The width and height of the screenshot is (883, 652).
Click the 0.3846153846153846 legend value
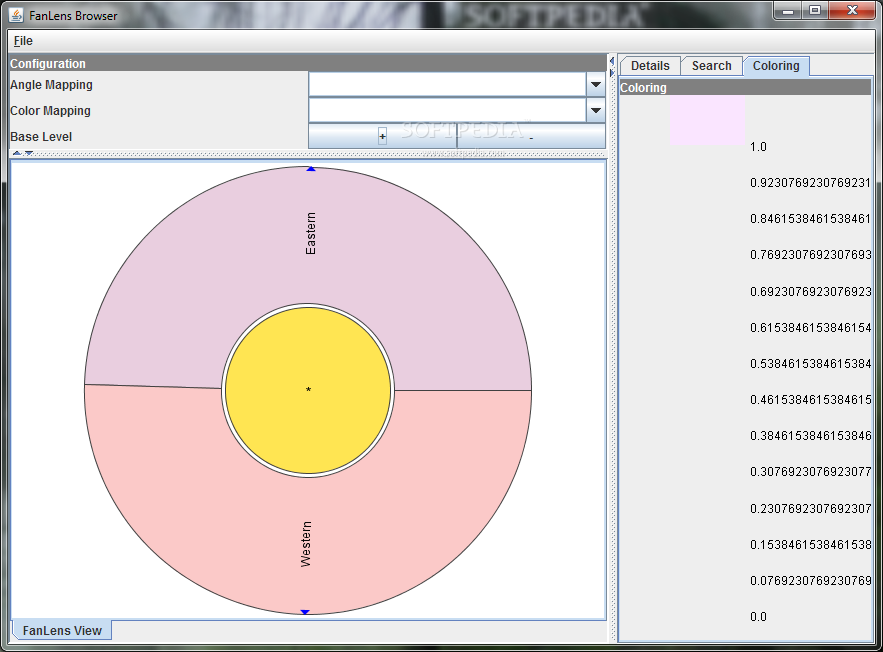(810, 436)
